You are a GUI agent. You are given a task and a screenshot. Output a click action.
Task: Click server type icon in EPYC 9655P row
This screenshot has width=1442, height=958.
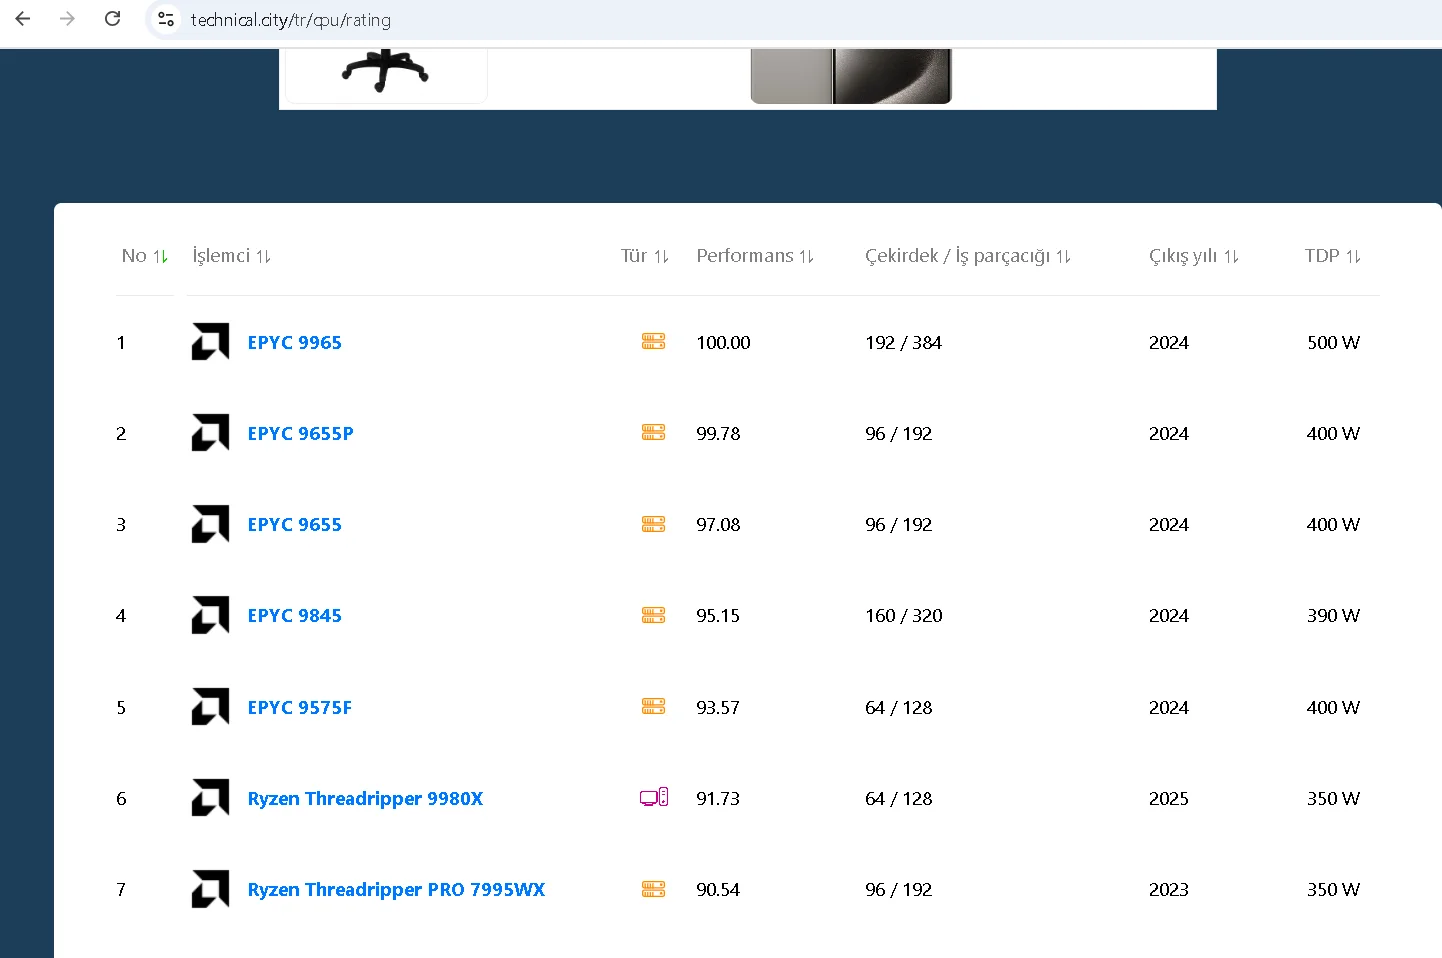click(x=653, y=433)
